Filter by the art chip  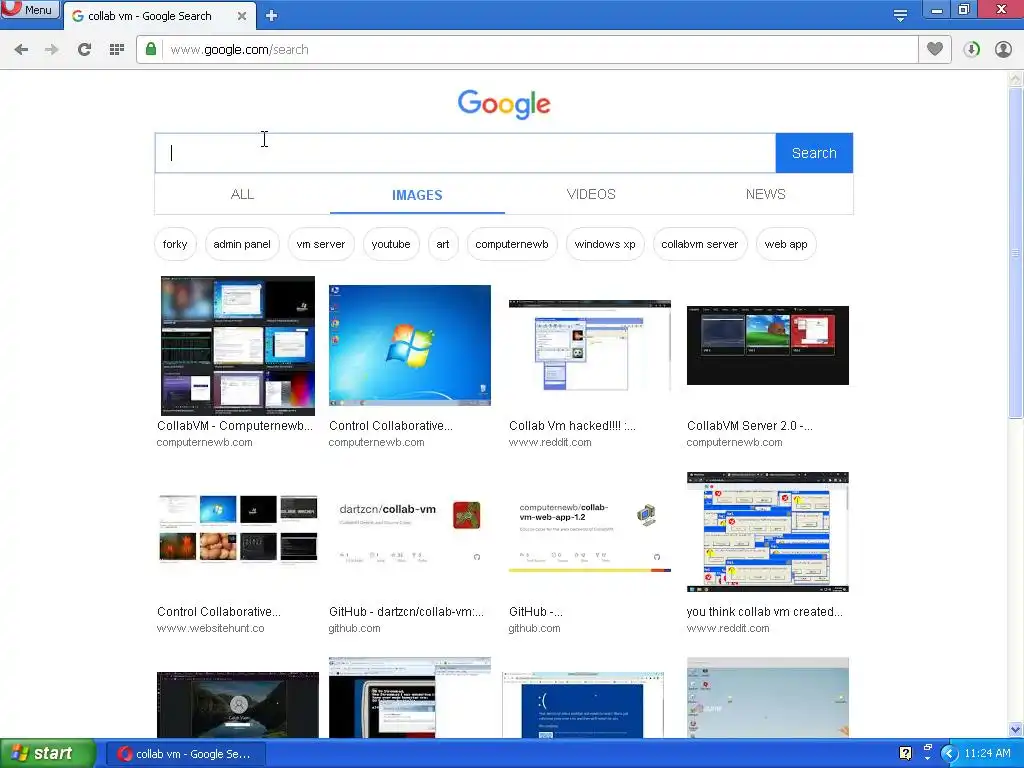coord(443,244)
